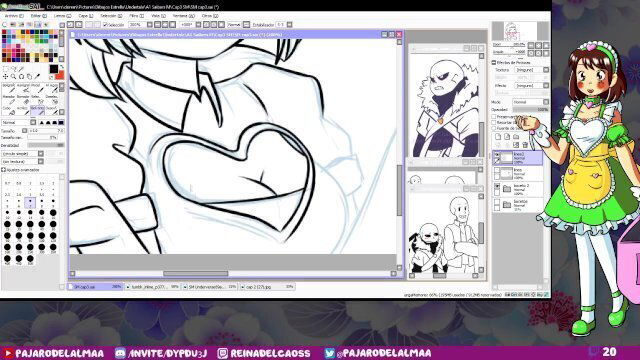Viewport: 640px width, 360px height.
Task: Toggle visibility of the bottom boceto folder
Action: 497,202
